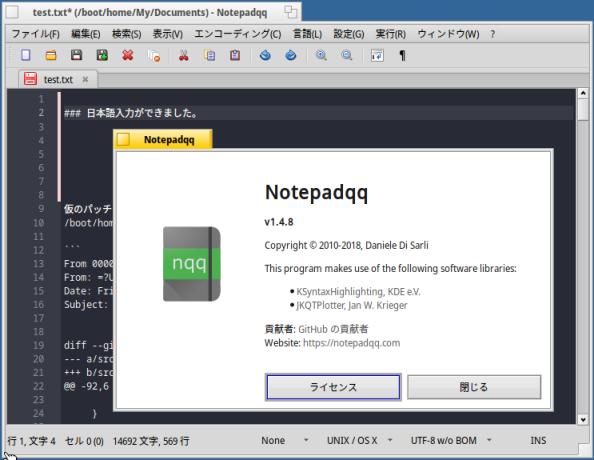Open the 編集(E) menu
Screen dimensions: 594x460
click(x=86, y=34)
